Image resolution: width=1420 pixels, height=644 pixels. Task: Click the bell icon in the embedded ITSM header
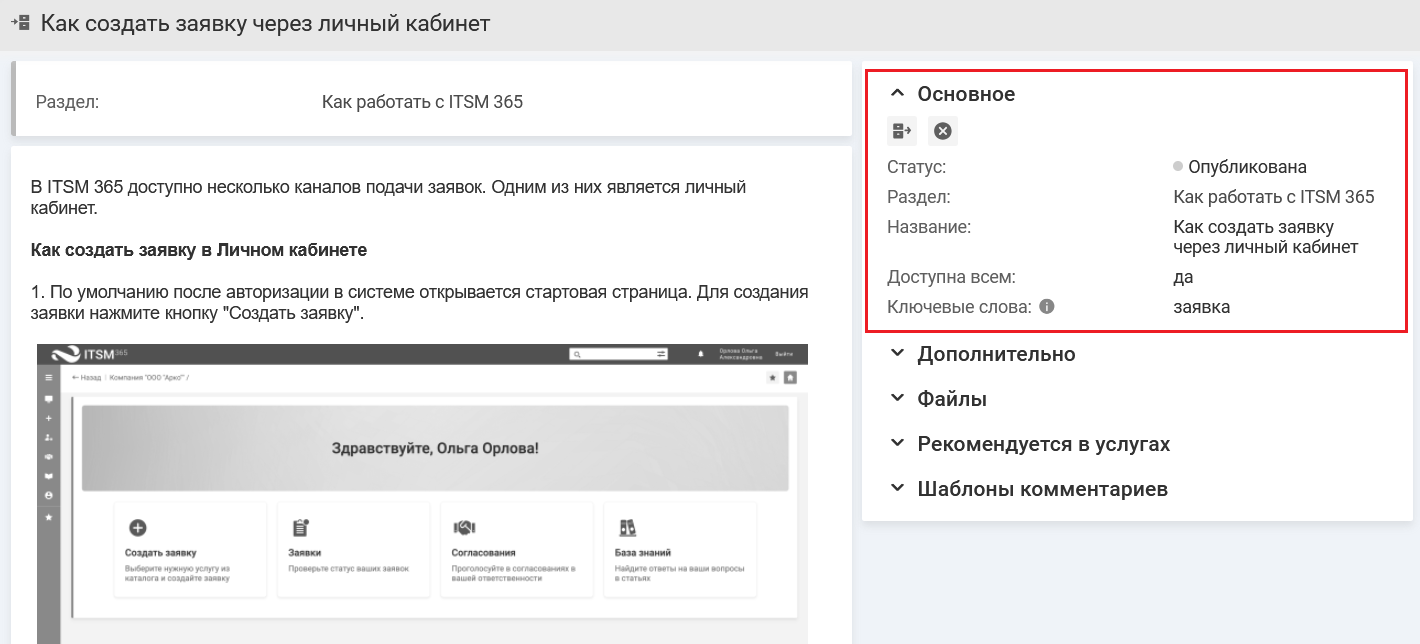(x=700, y=354)
